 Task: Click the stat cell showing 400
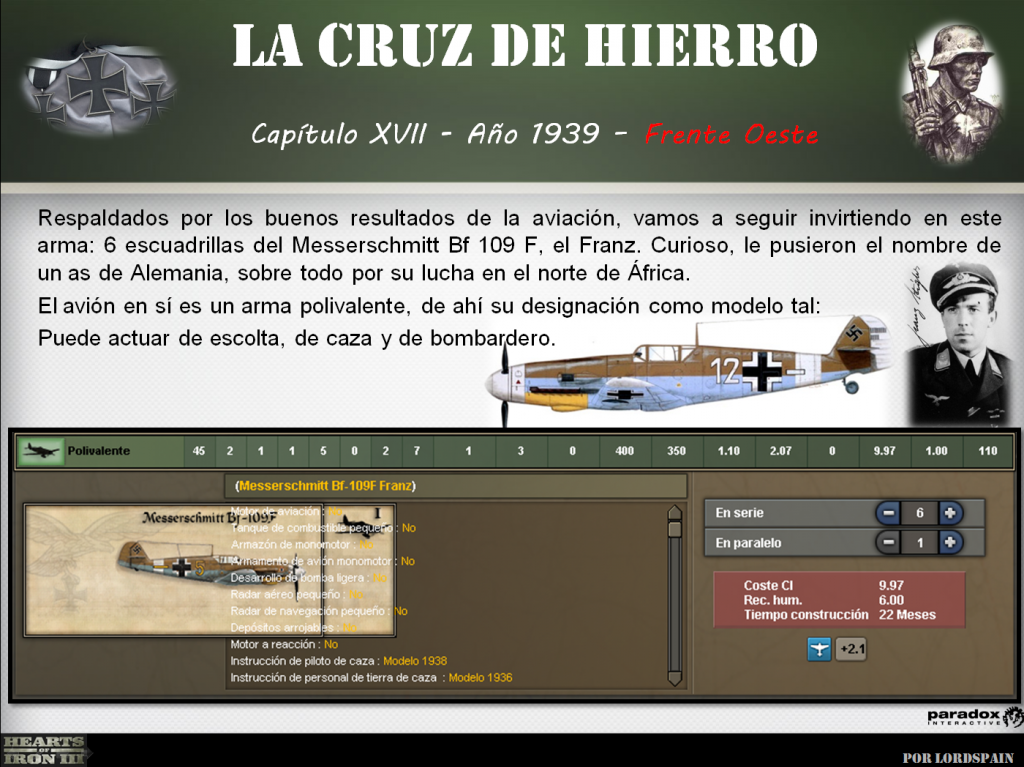click(624, 451)
